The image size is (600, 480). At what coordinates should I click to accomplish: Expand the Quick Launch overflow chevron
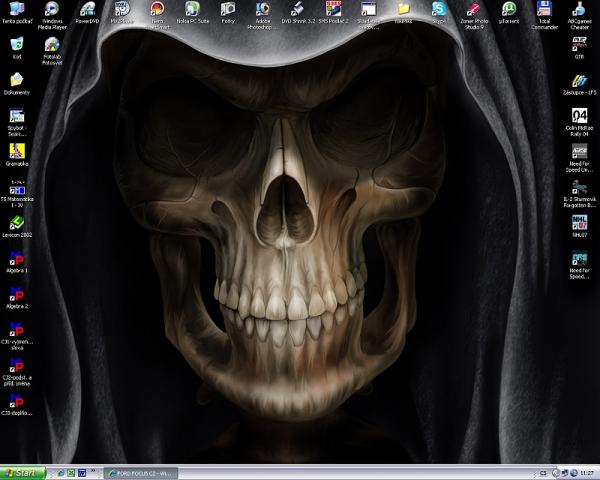95,472
